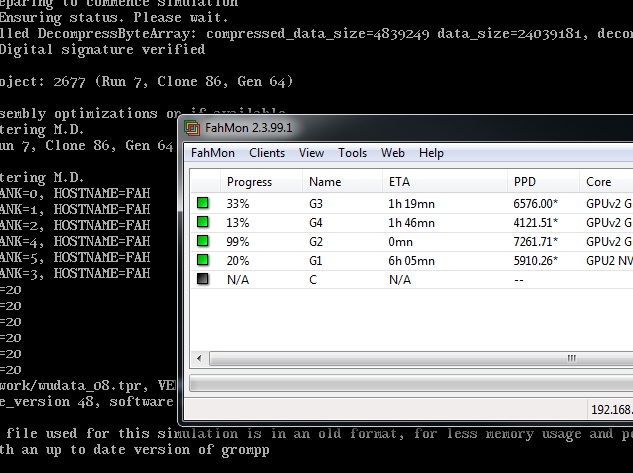Image resolution: width=633 pixels, height=473 pixels.
Task: Click the FahMon application icon in title bar
Action: [x=192, y=128]
